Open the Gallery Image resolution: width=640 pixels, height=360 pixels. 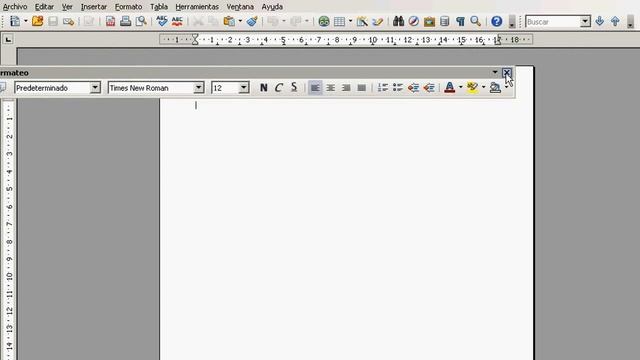coord(429,21)
